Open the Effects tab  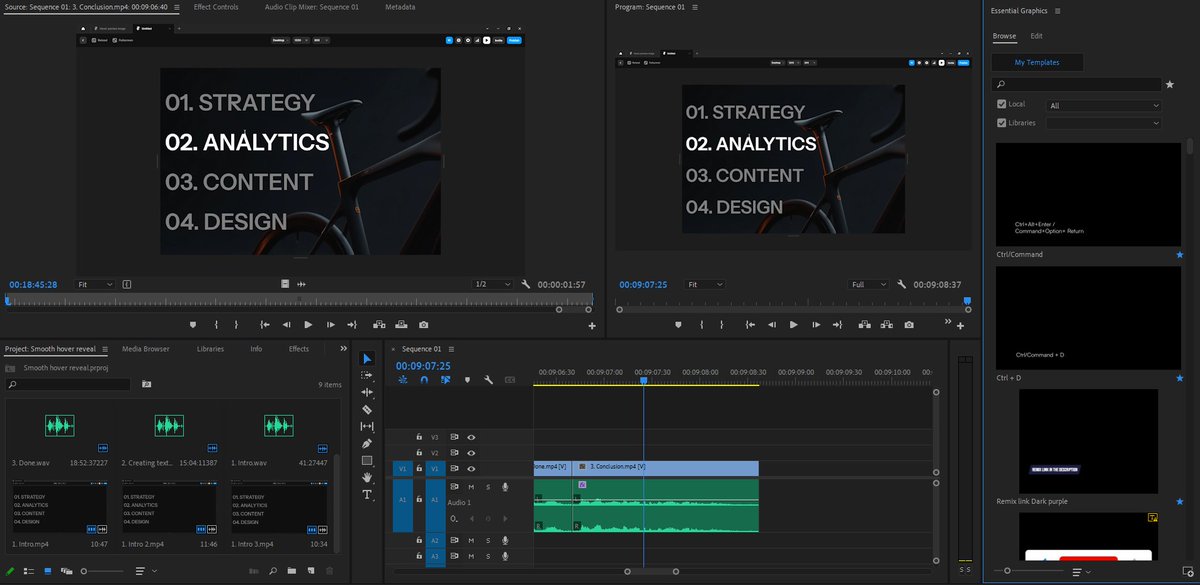[298, 349]
